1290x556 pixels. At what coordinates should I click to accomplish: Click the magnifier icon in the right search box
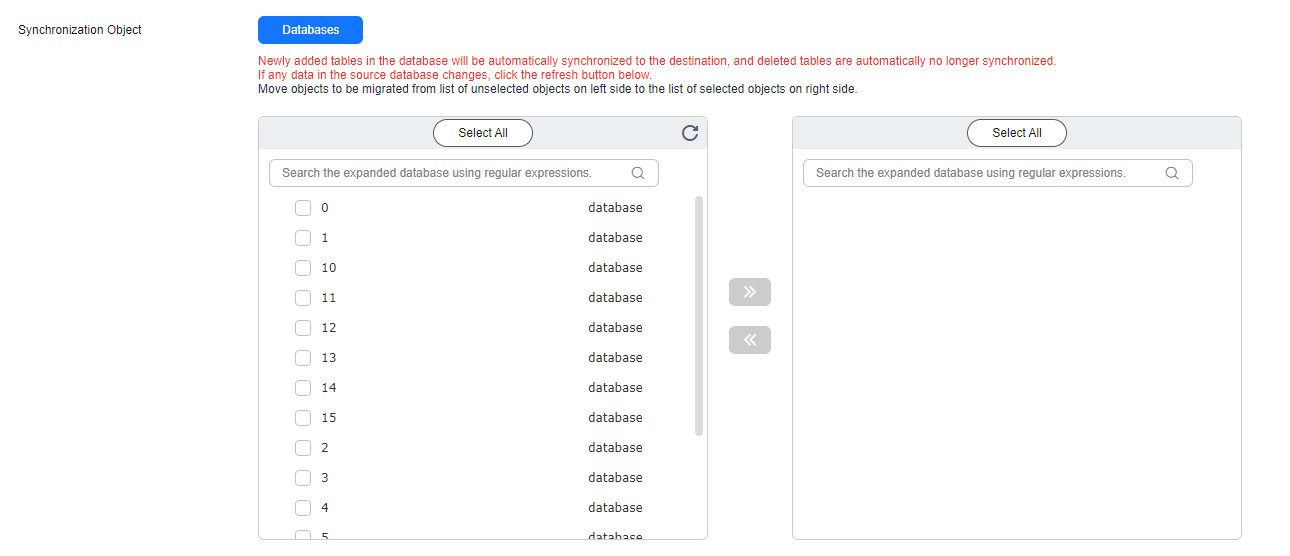click(x=1172, y=173)
